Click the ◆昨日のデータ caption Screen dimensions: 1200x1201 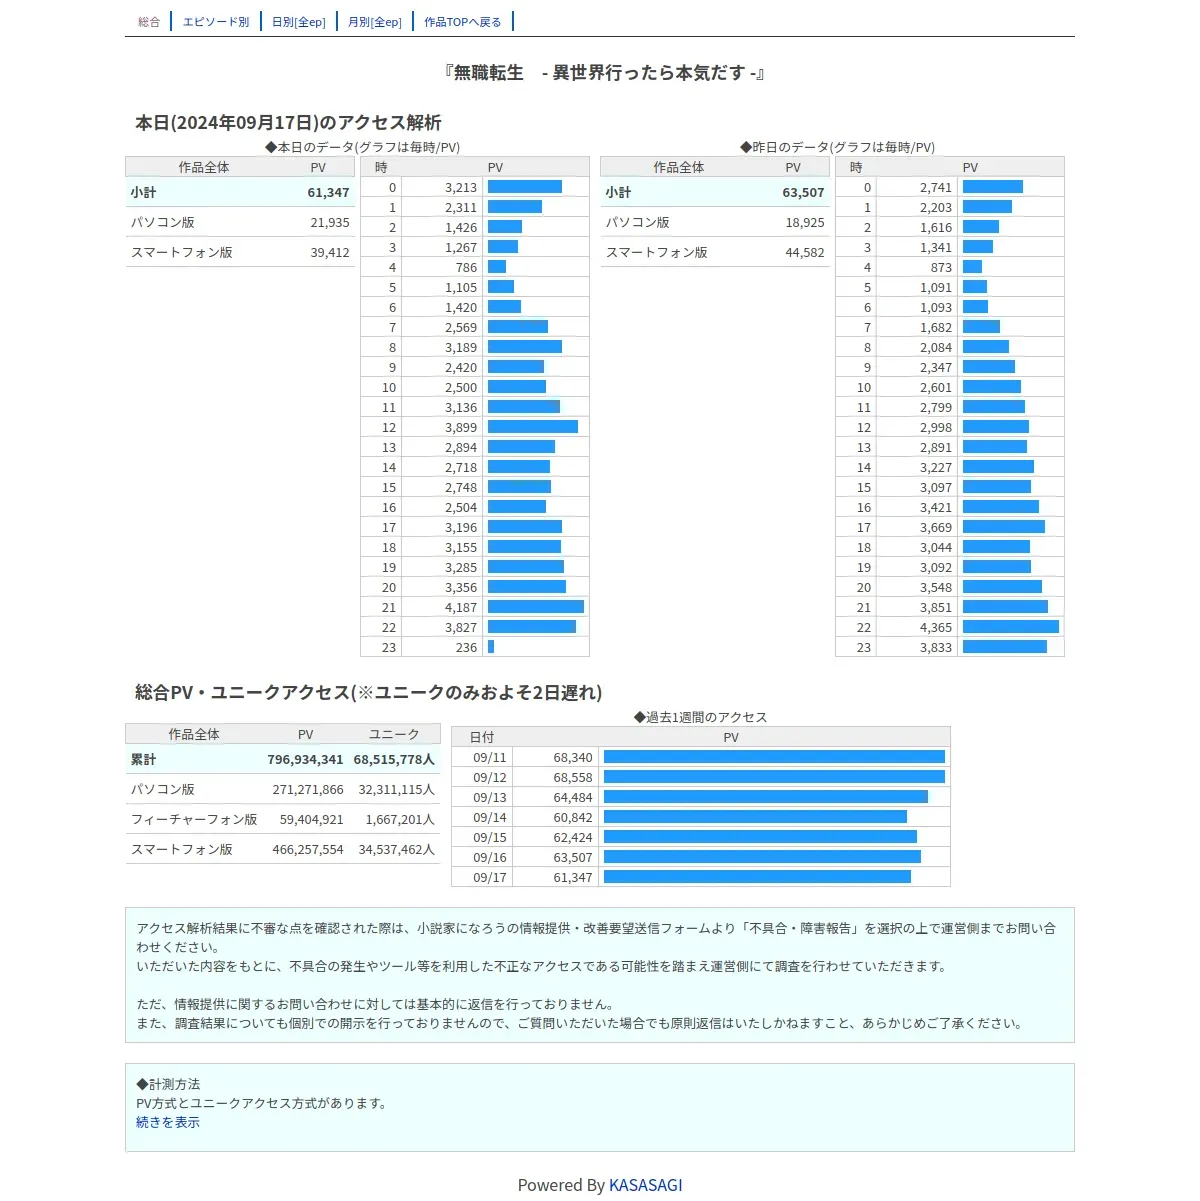(x=838, y=147)
